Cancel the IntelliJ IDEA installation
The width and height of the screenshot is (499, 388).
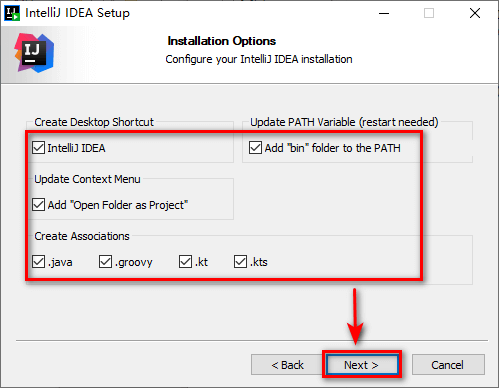click(x=448, y=365)
